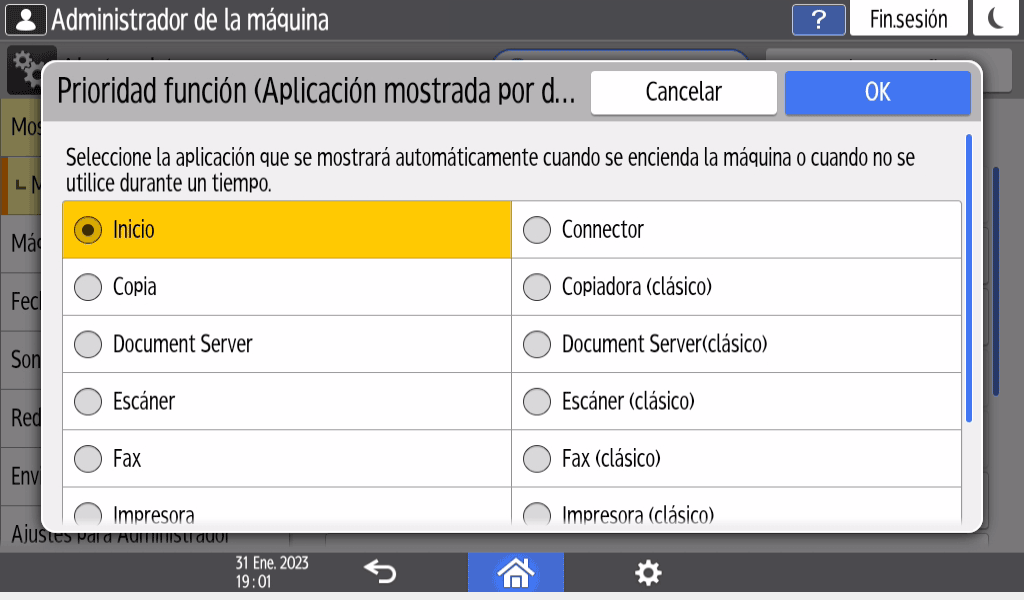1024x600 pixels.
Task: Click the Fin.sesión logout button
Action: [908, 20]
